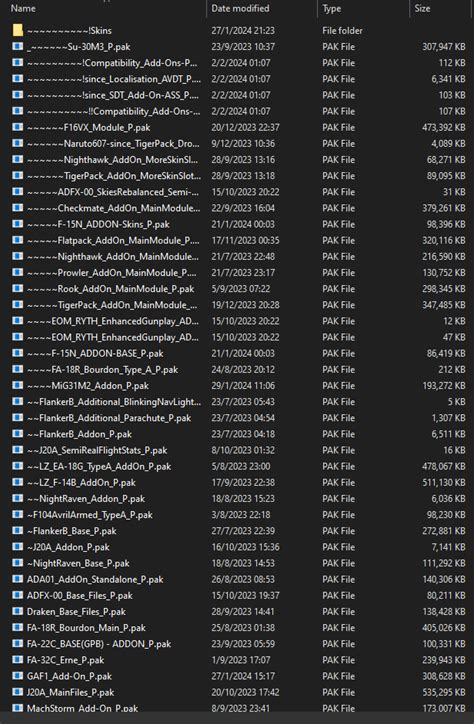Click the Prowler_AddOn_MainModule file icon
Screen dimensions: 474x724
click(x=18, y=272)
